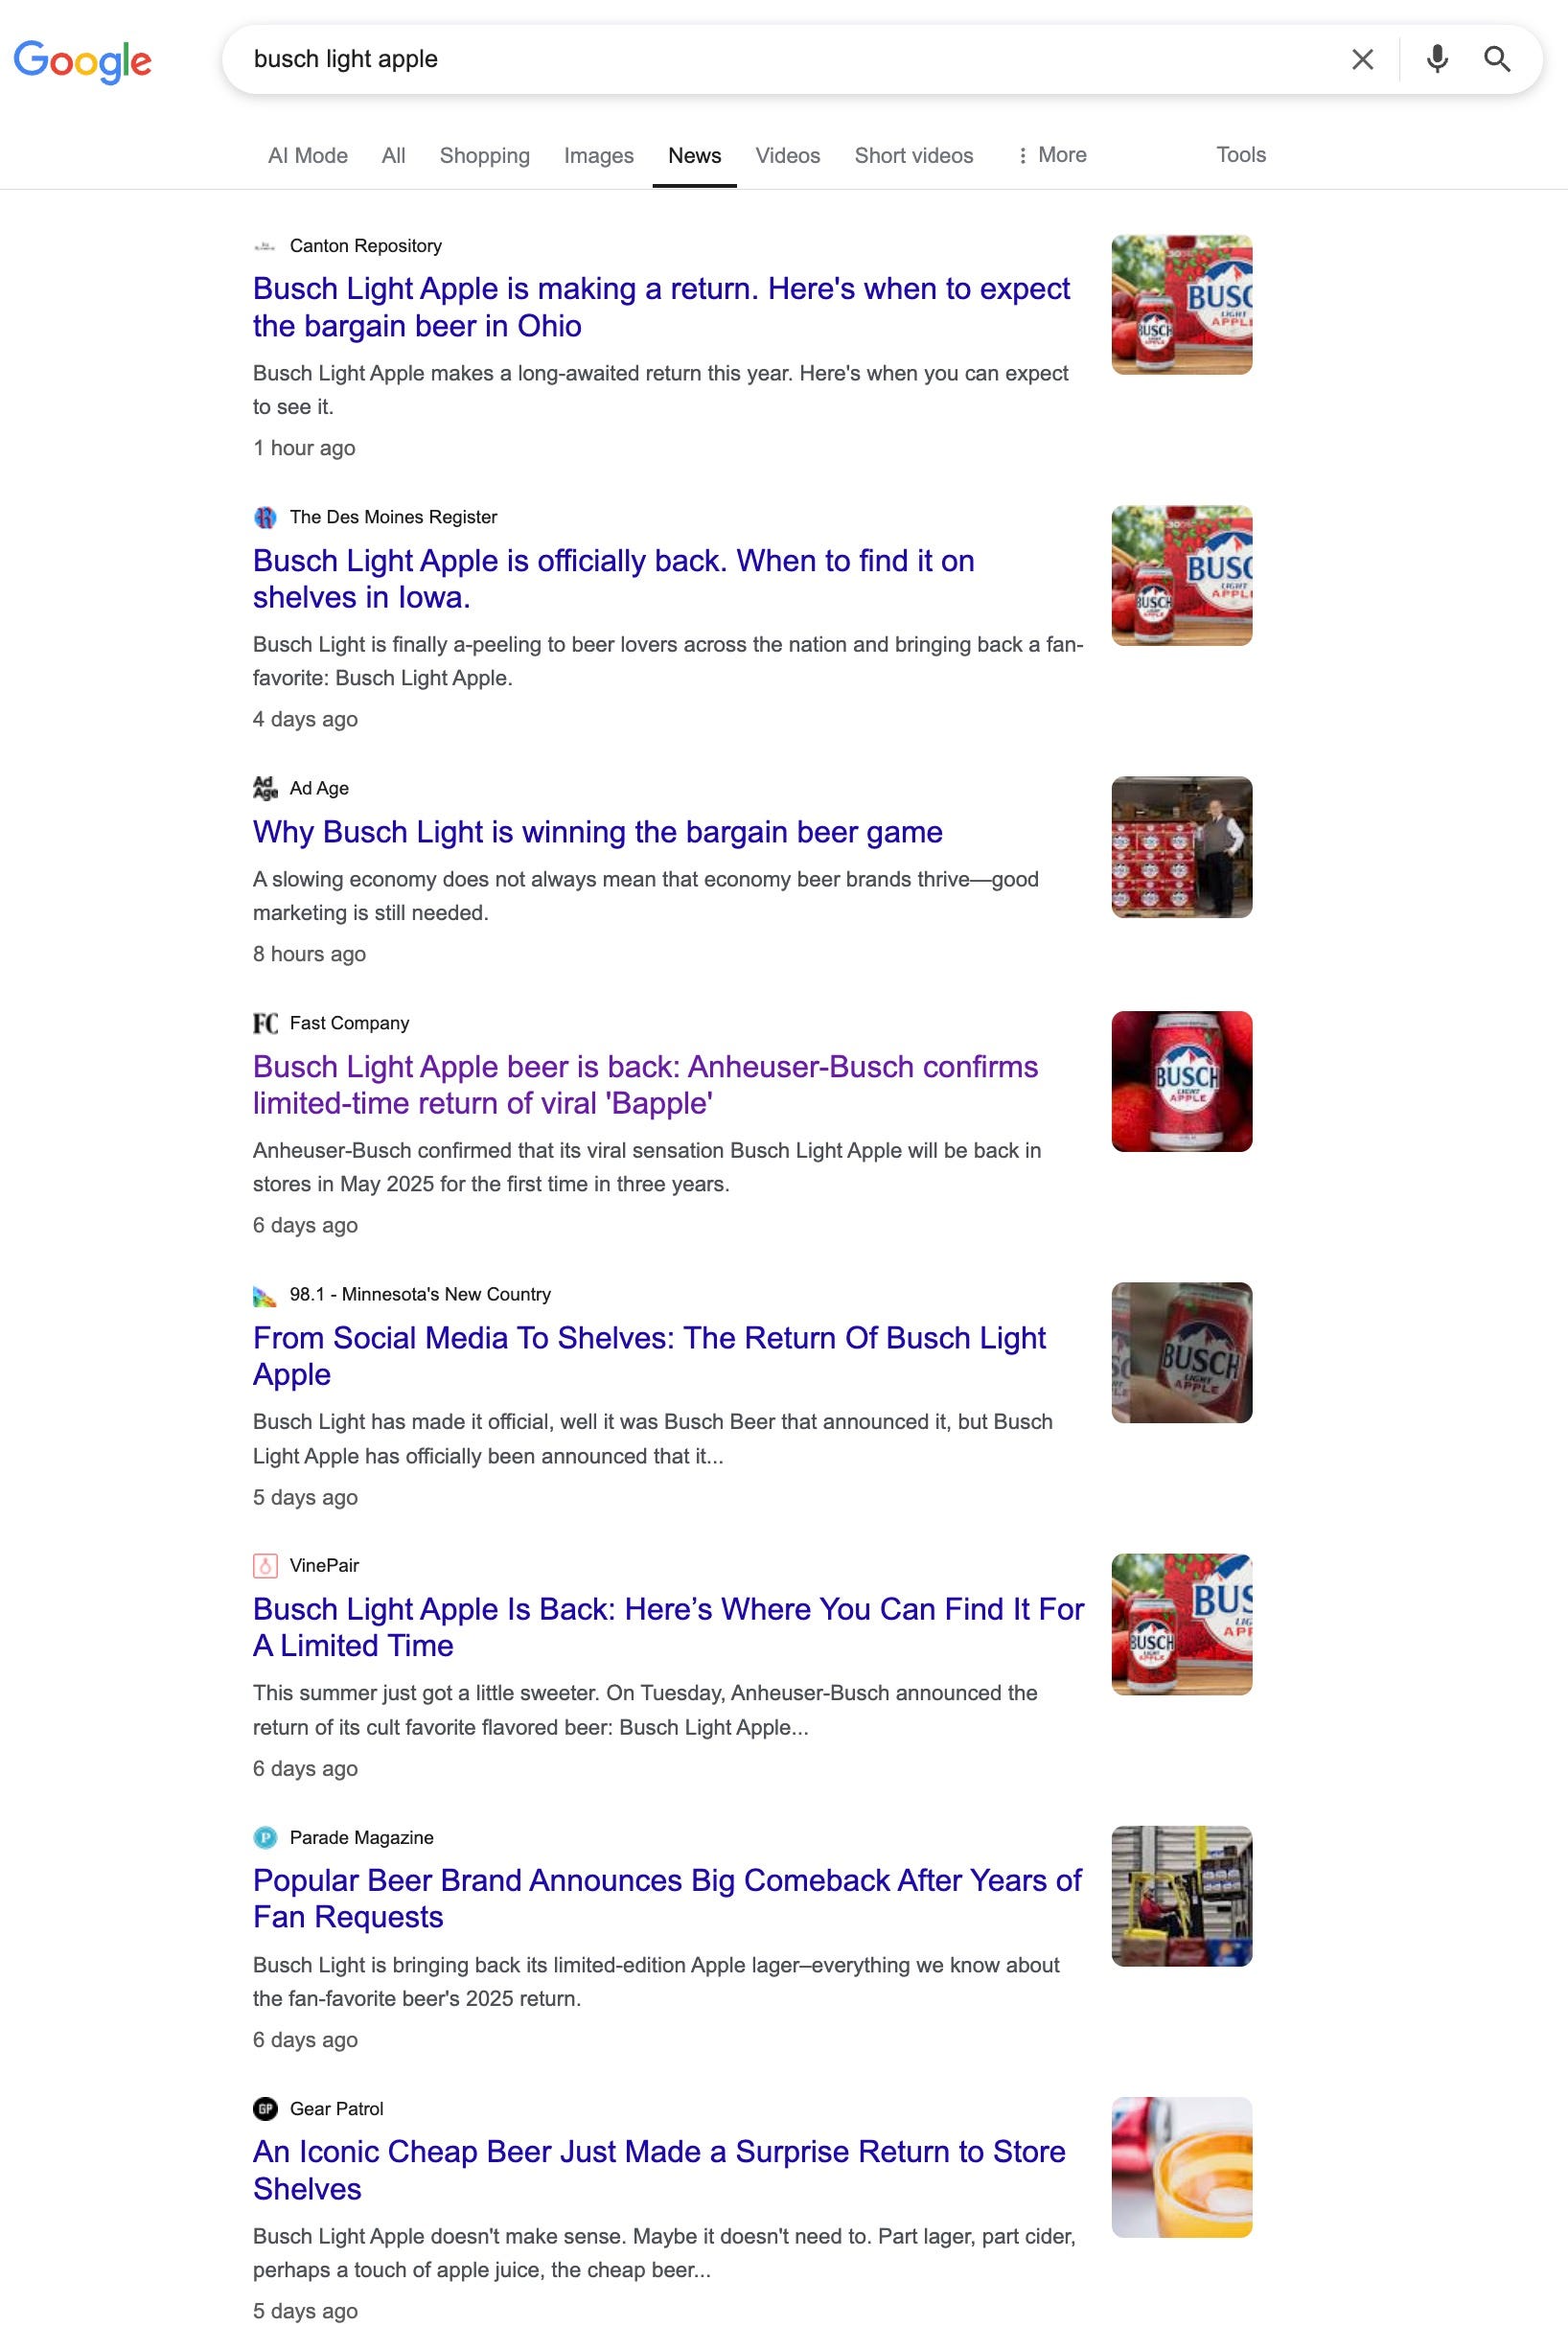The image size is (1568, 2350).
Task: Open VinePair's Busch Light Apple article
Action: pos(668,1627)
